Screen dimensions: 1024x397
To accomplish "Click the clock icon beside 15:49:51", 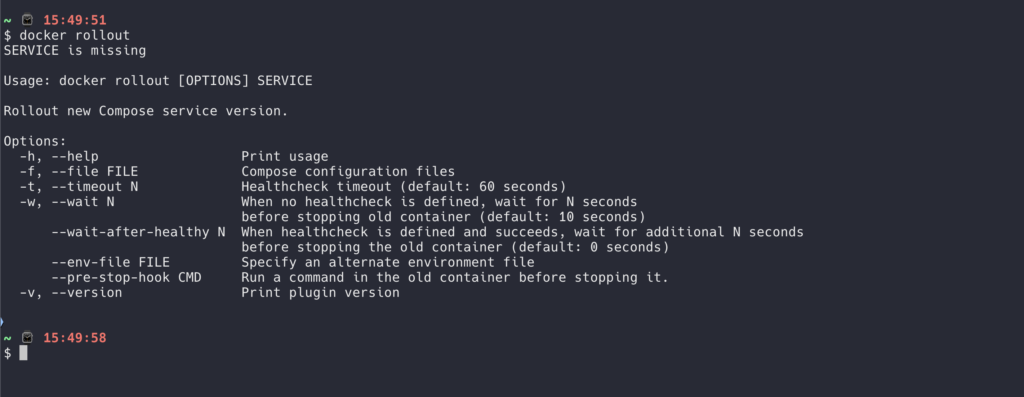I will pyautogui.click(x=27, y=20).
